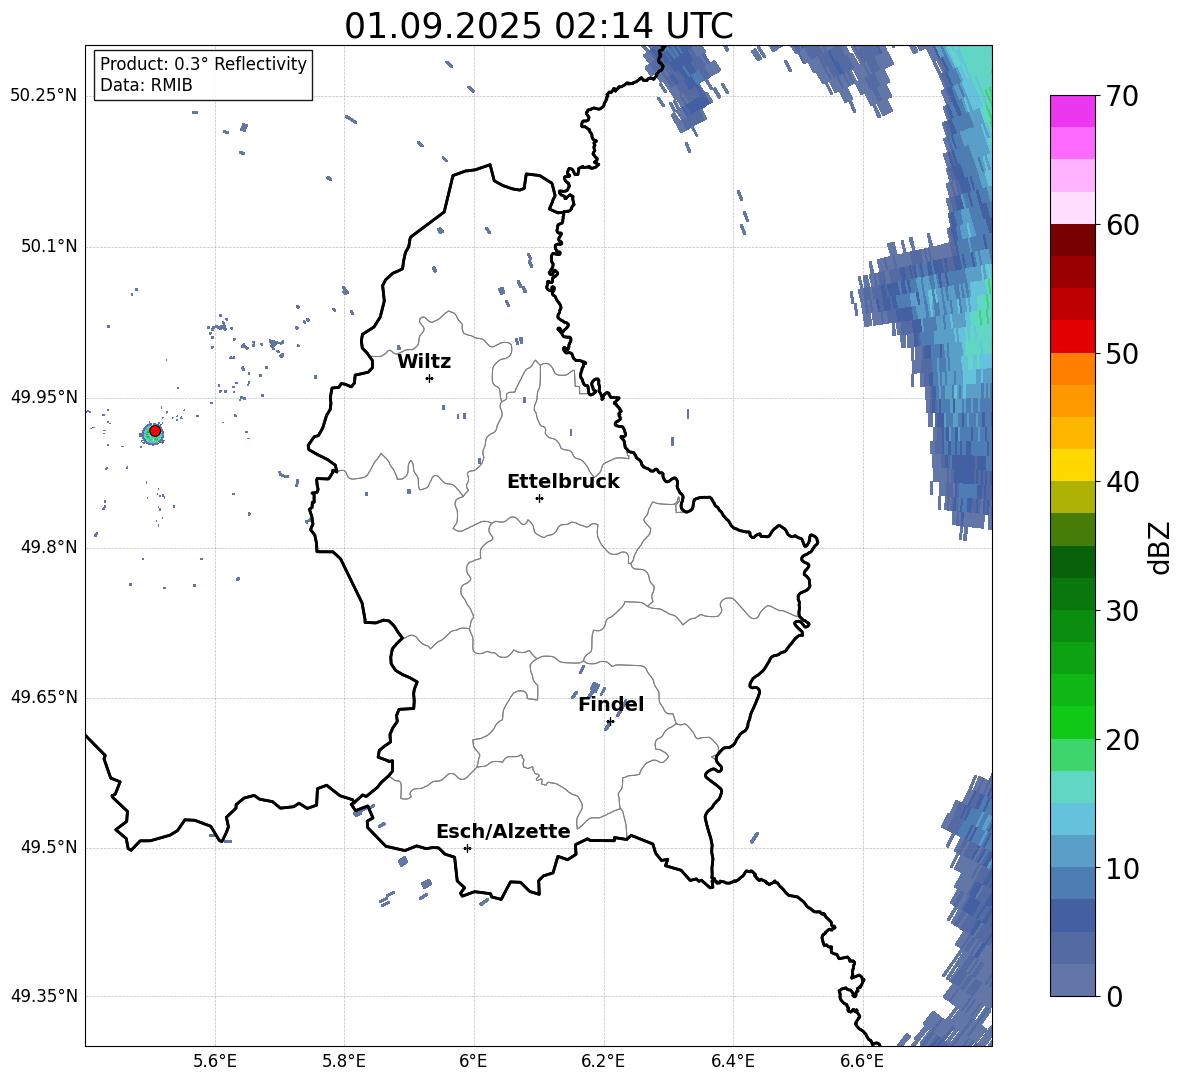1184x1081 pixels.
Task: Click the Ettelbruck station cross marker
Action: point(539,498)
